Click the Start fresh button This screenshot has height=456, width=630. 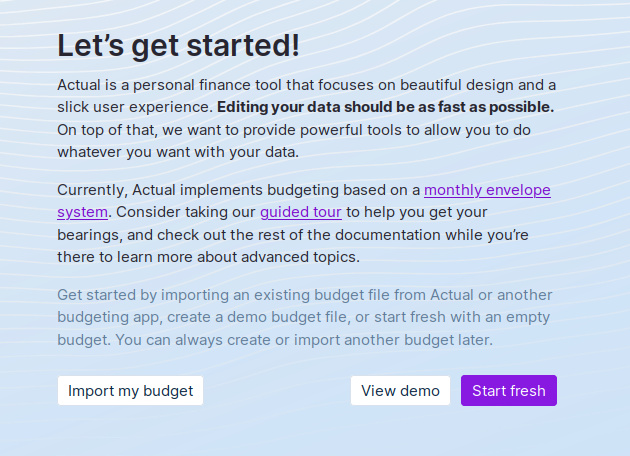pyautogui.click(x=508, y=391)
